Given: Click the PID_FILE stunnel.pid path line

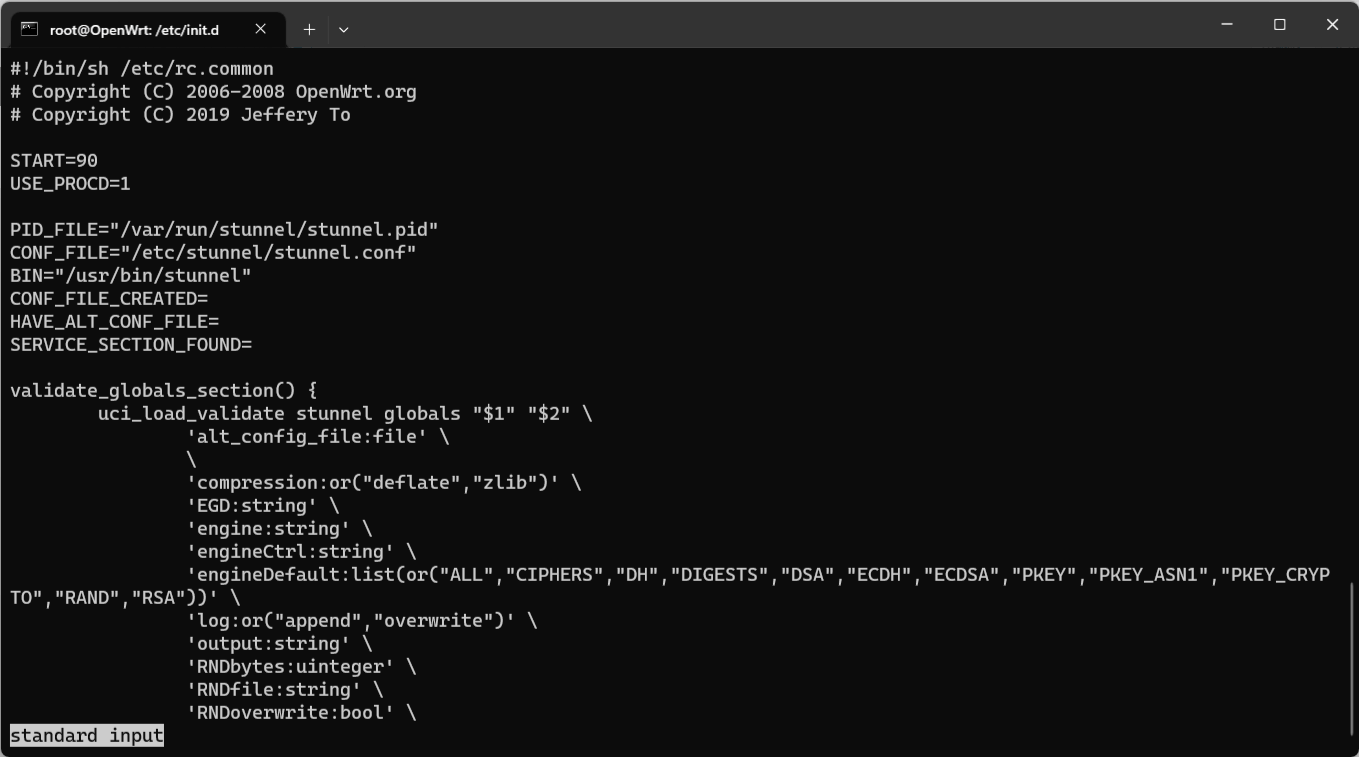Looking at the screenshot, I should click(x=224, y=230).
